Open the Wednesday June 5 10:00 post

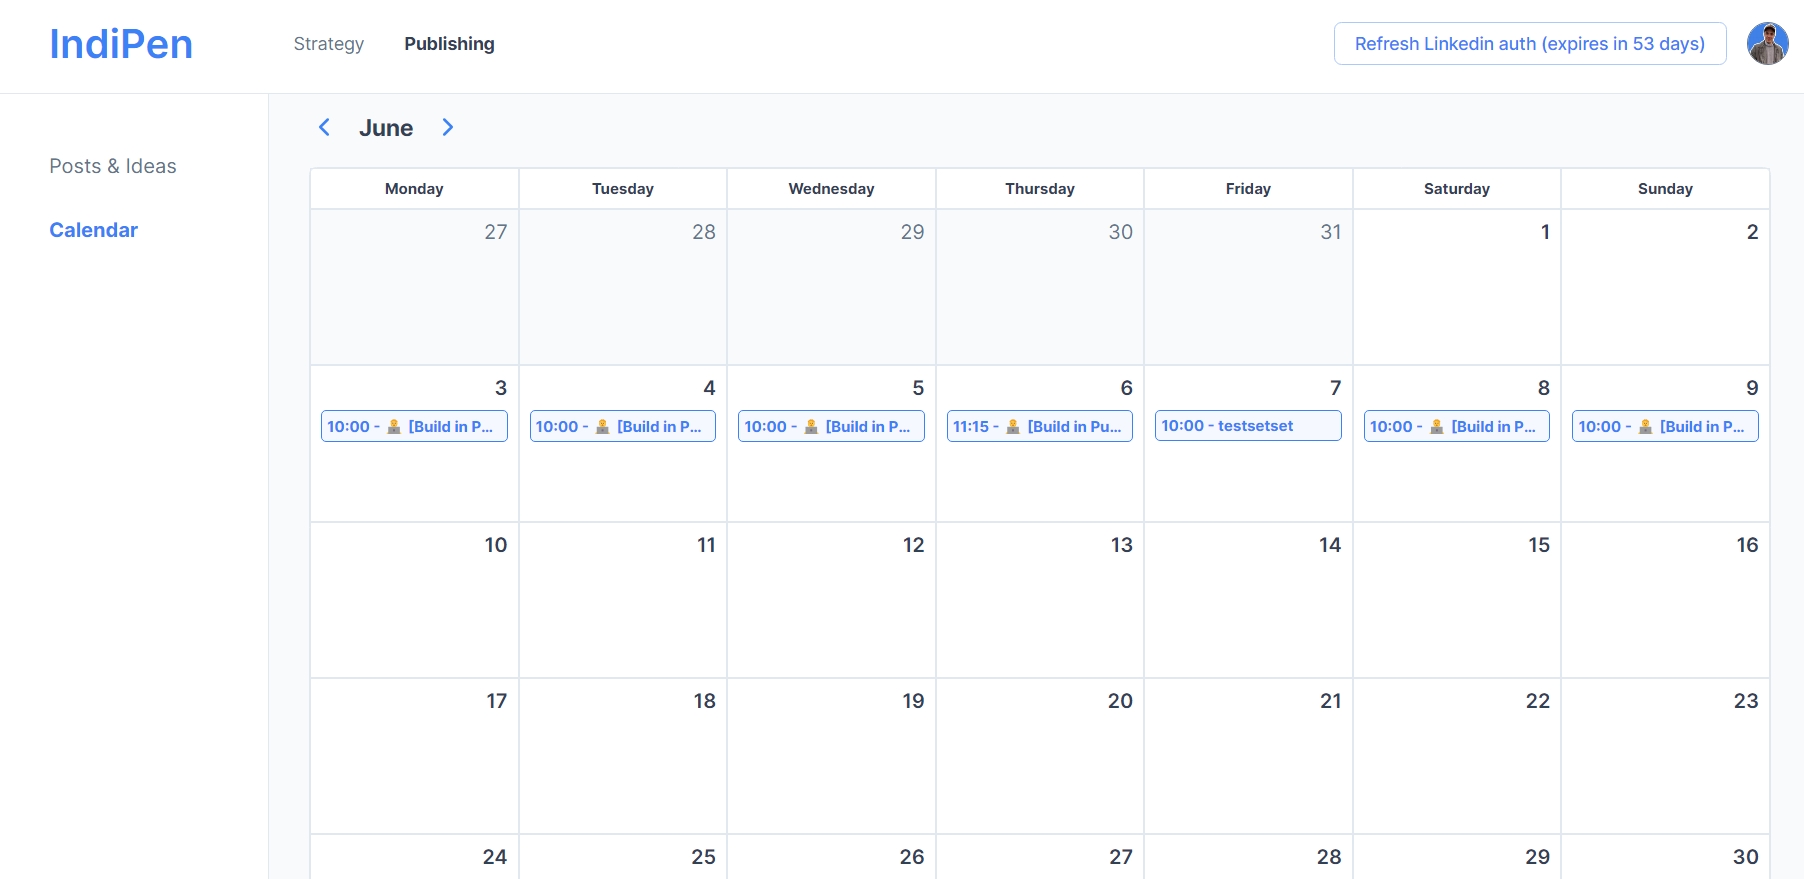pos(831,426)
